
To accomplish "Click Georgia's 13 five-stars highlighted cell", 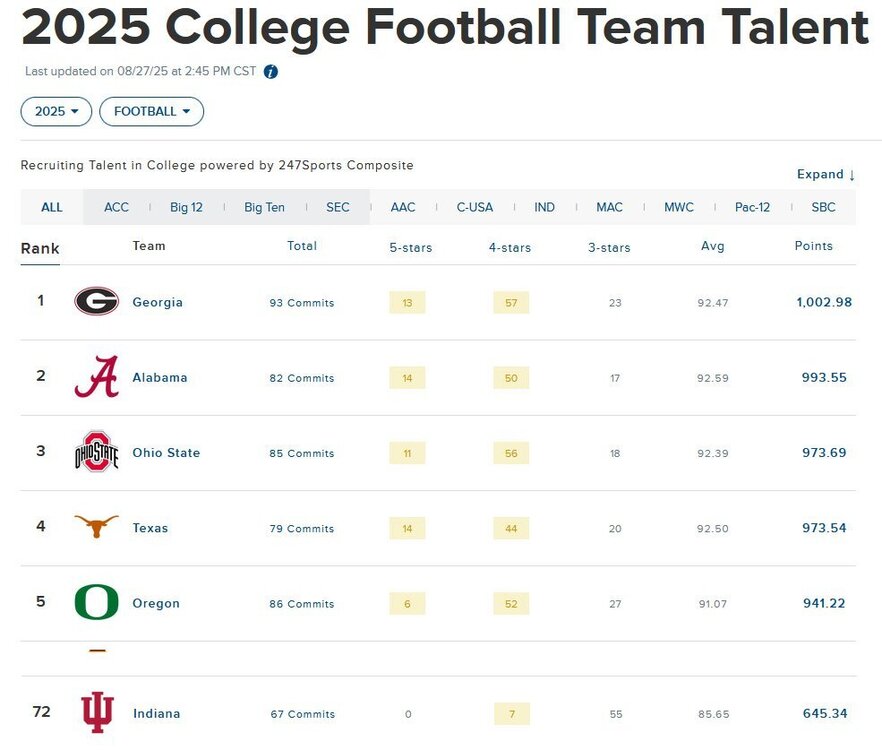I will click(407, 302).
